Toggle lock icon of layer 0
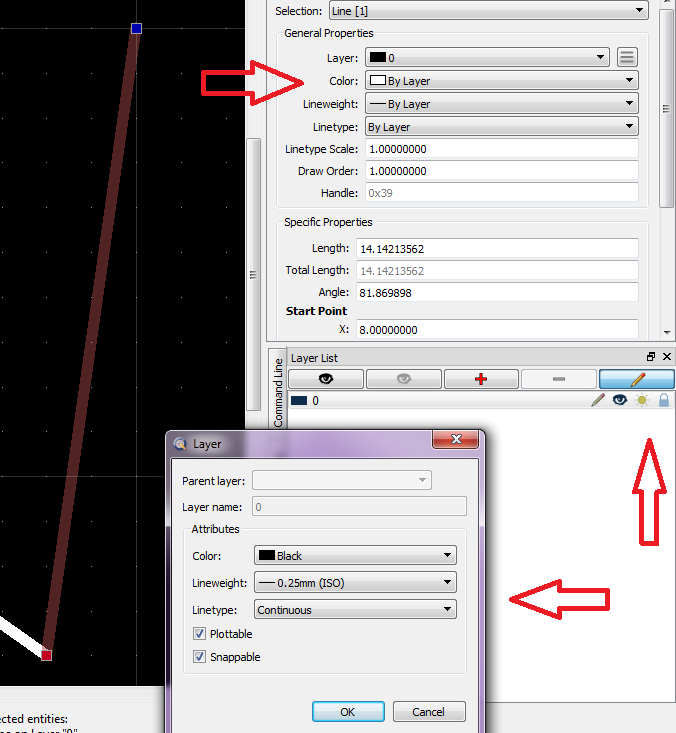This screenshot has height=733, width=676. (664, 400)
